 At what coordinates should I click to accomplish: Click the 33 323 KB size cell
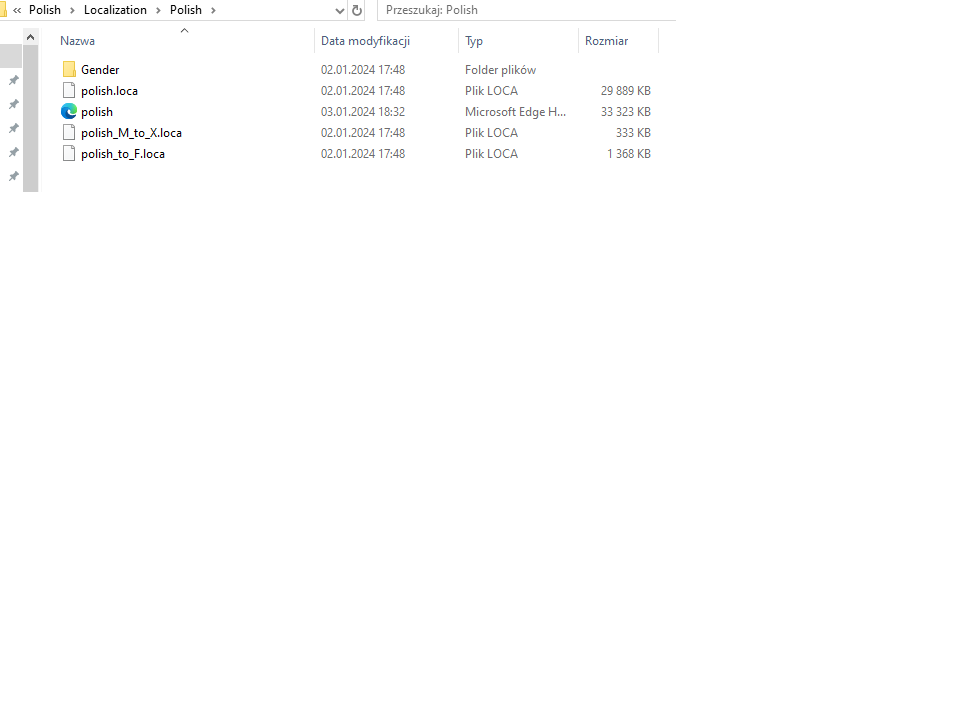(x=625, y=112)
